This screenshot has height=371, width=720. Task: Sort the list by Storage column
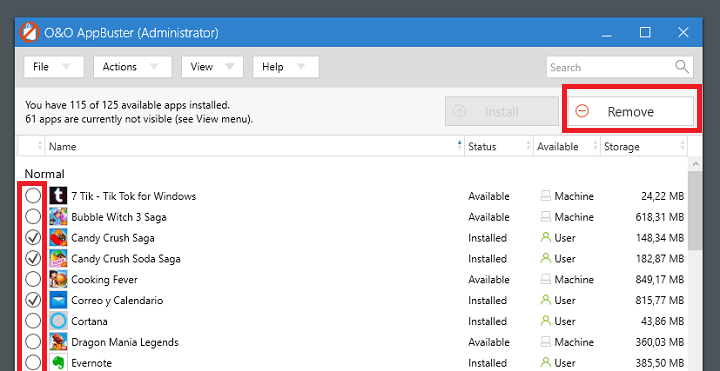(x=644, y=146)
